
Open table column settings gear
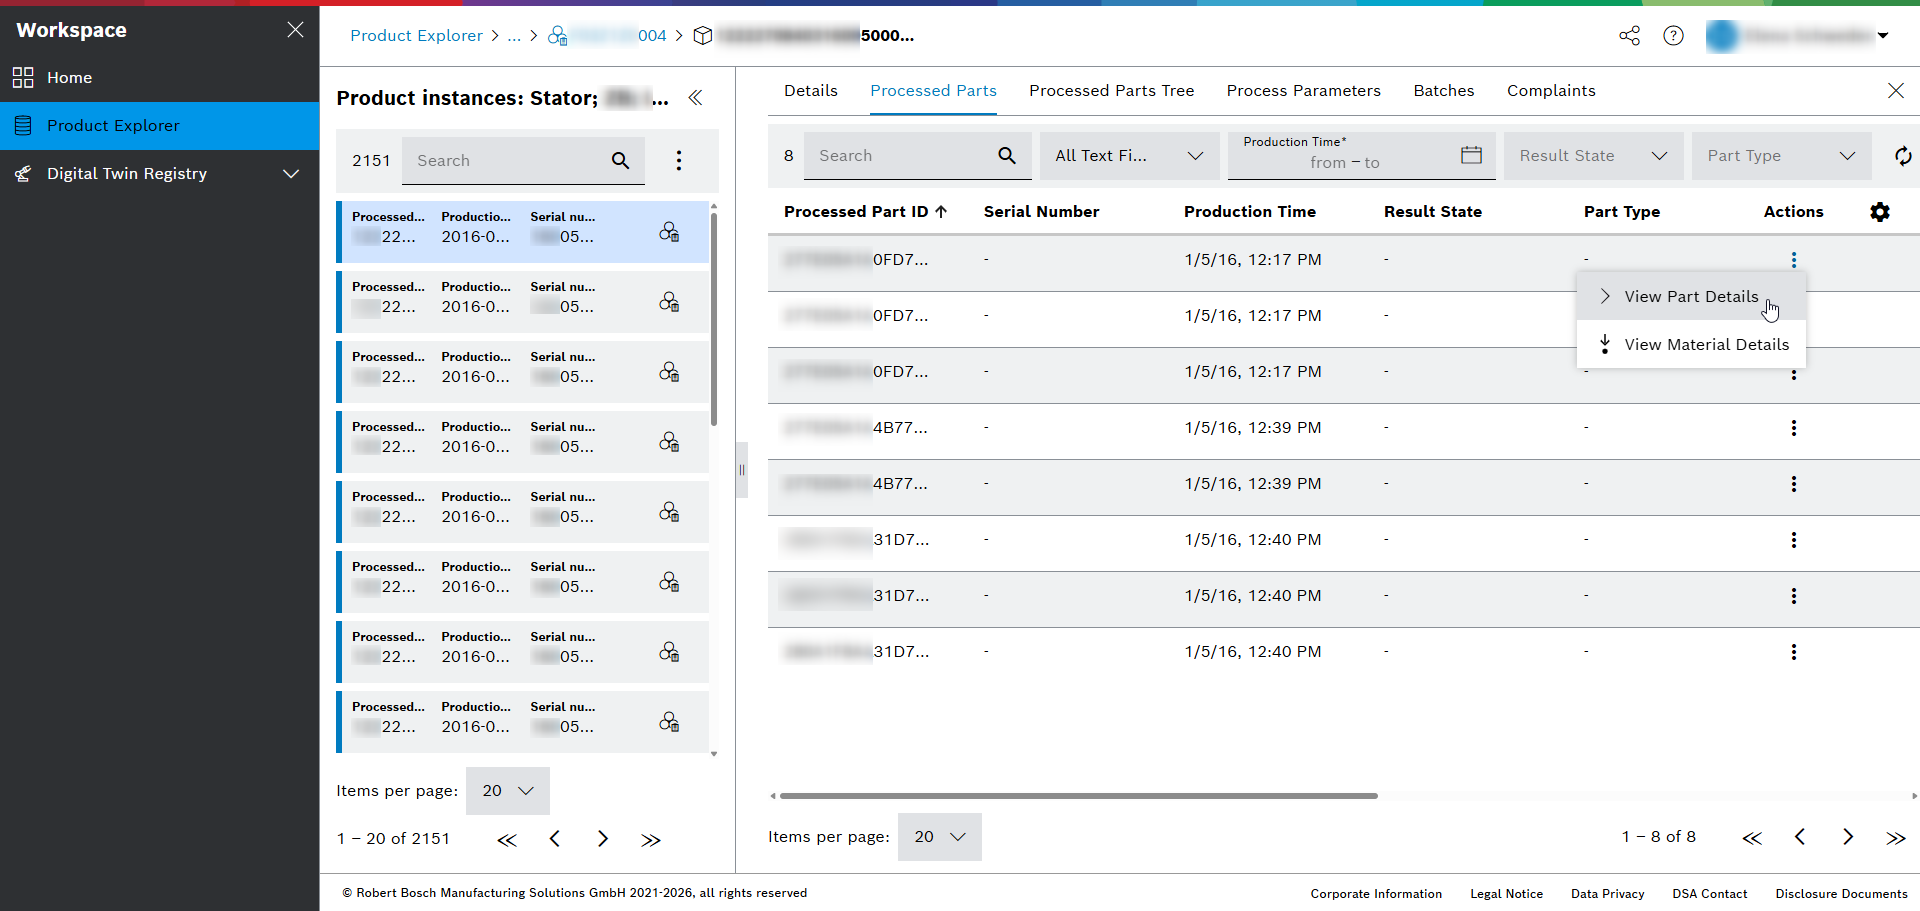coord(1880,212)
